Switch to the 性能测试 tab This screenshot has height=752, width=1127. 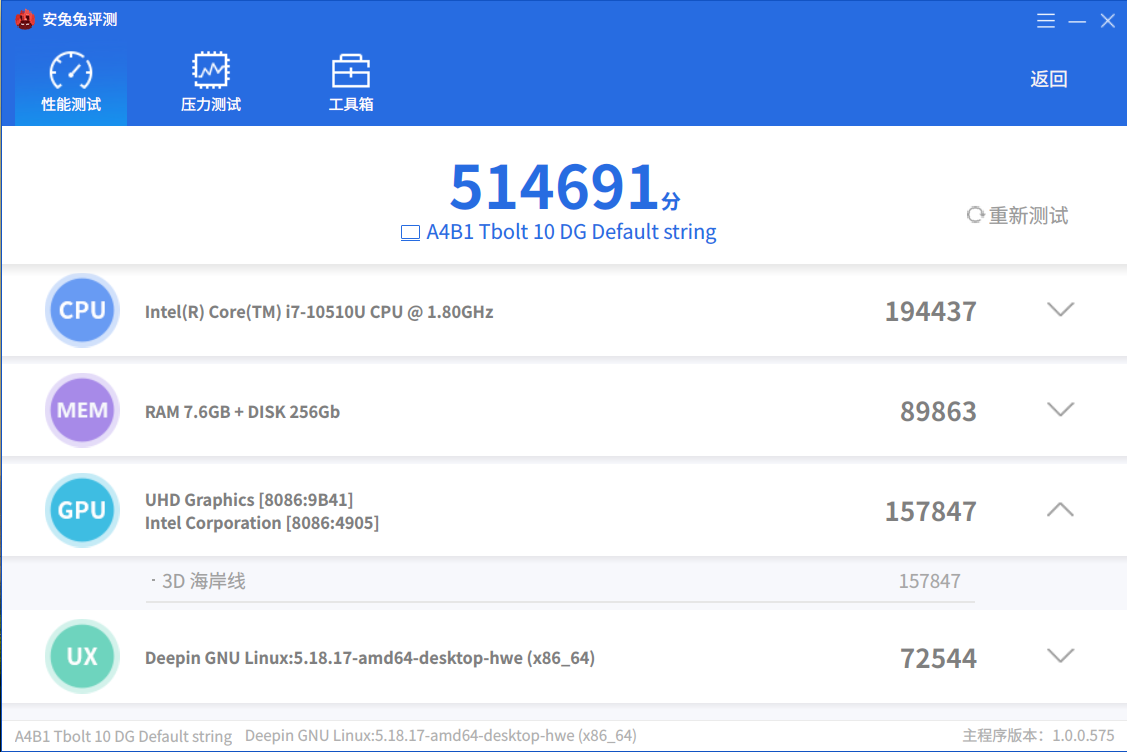click(x=69, y=103)
